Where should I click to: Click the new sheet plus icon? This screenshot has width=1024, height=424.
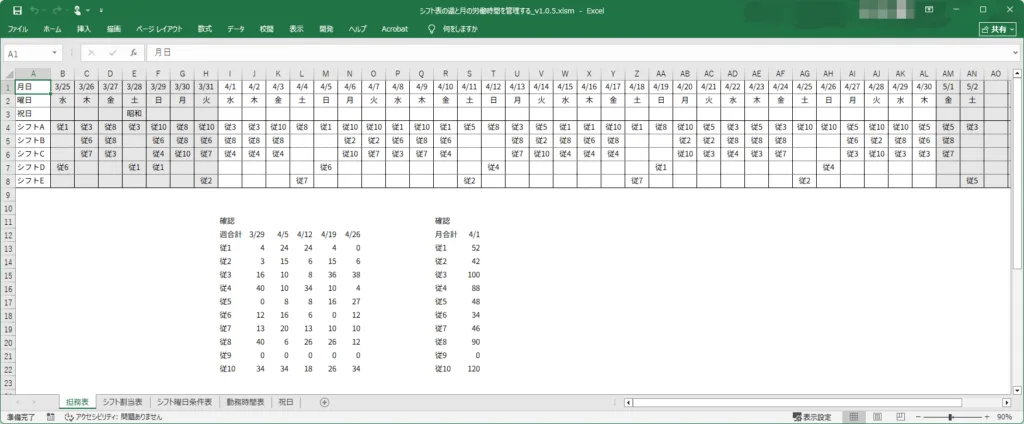[x=323, y=402]
